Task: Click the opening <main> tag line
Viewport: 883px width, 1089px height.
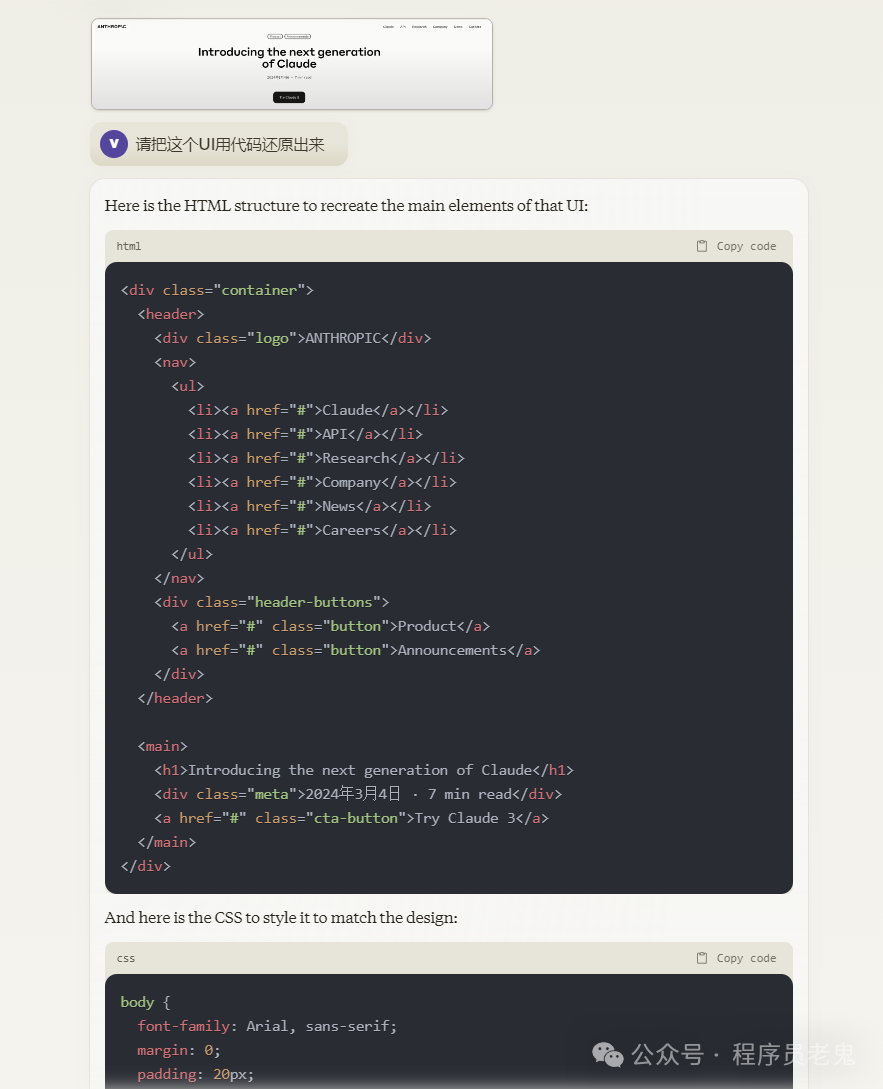Action: (163, 746)
